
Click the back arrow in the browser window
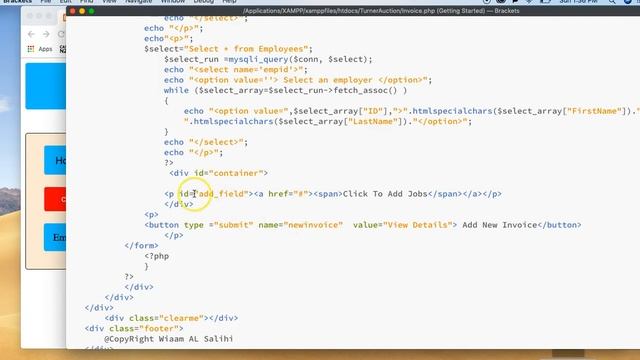pyautogui.click(x=31, y=34)
